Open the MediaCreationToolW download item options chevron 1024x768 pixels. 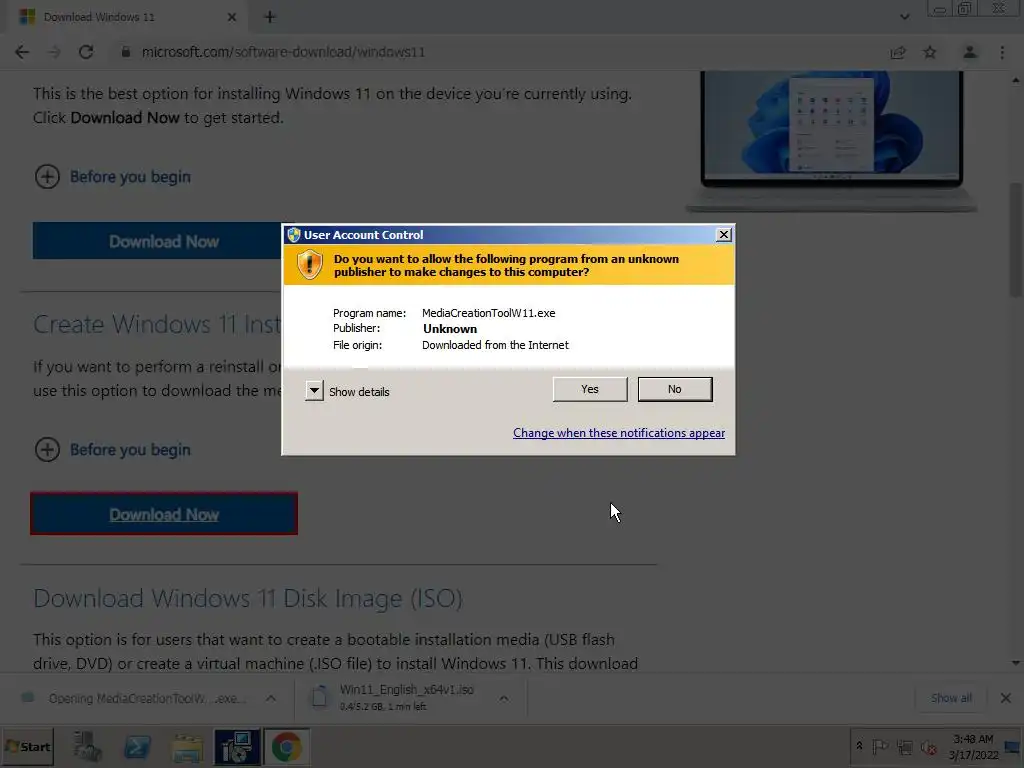[x=270, y=698]
